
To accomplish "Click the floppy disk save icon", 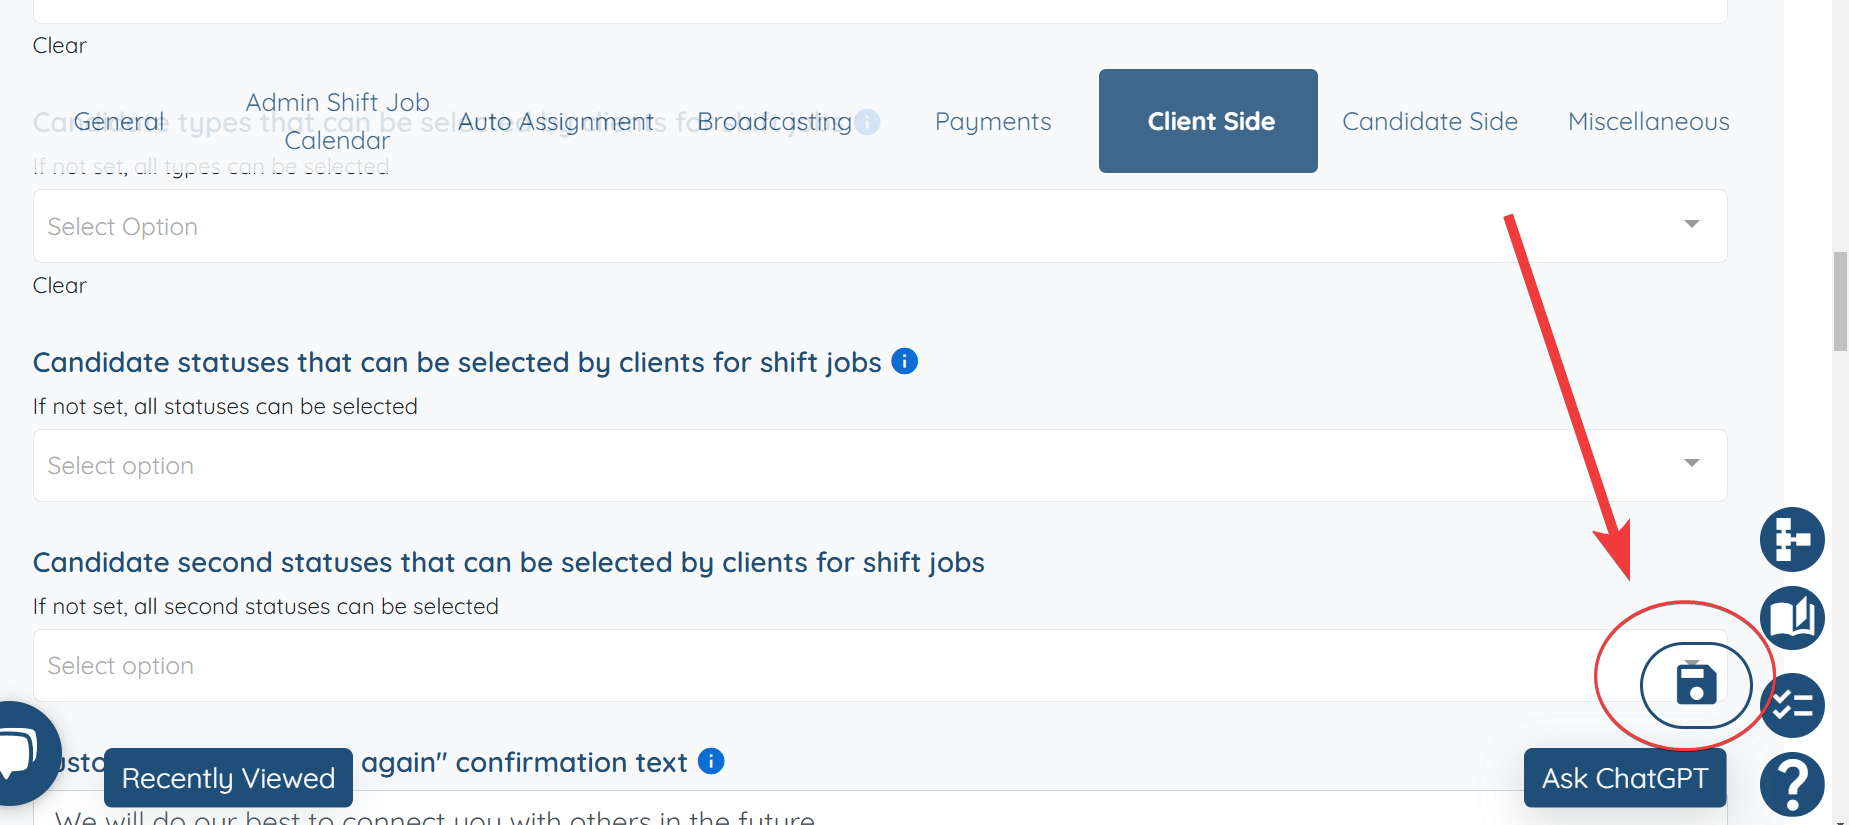I will tap(1696, 685).
